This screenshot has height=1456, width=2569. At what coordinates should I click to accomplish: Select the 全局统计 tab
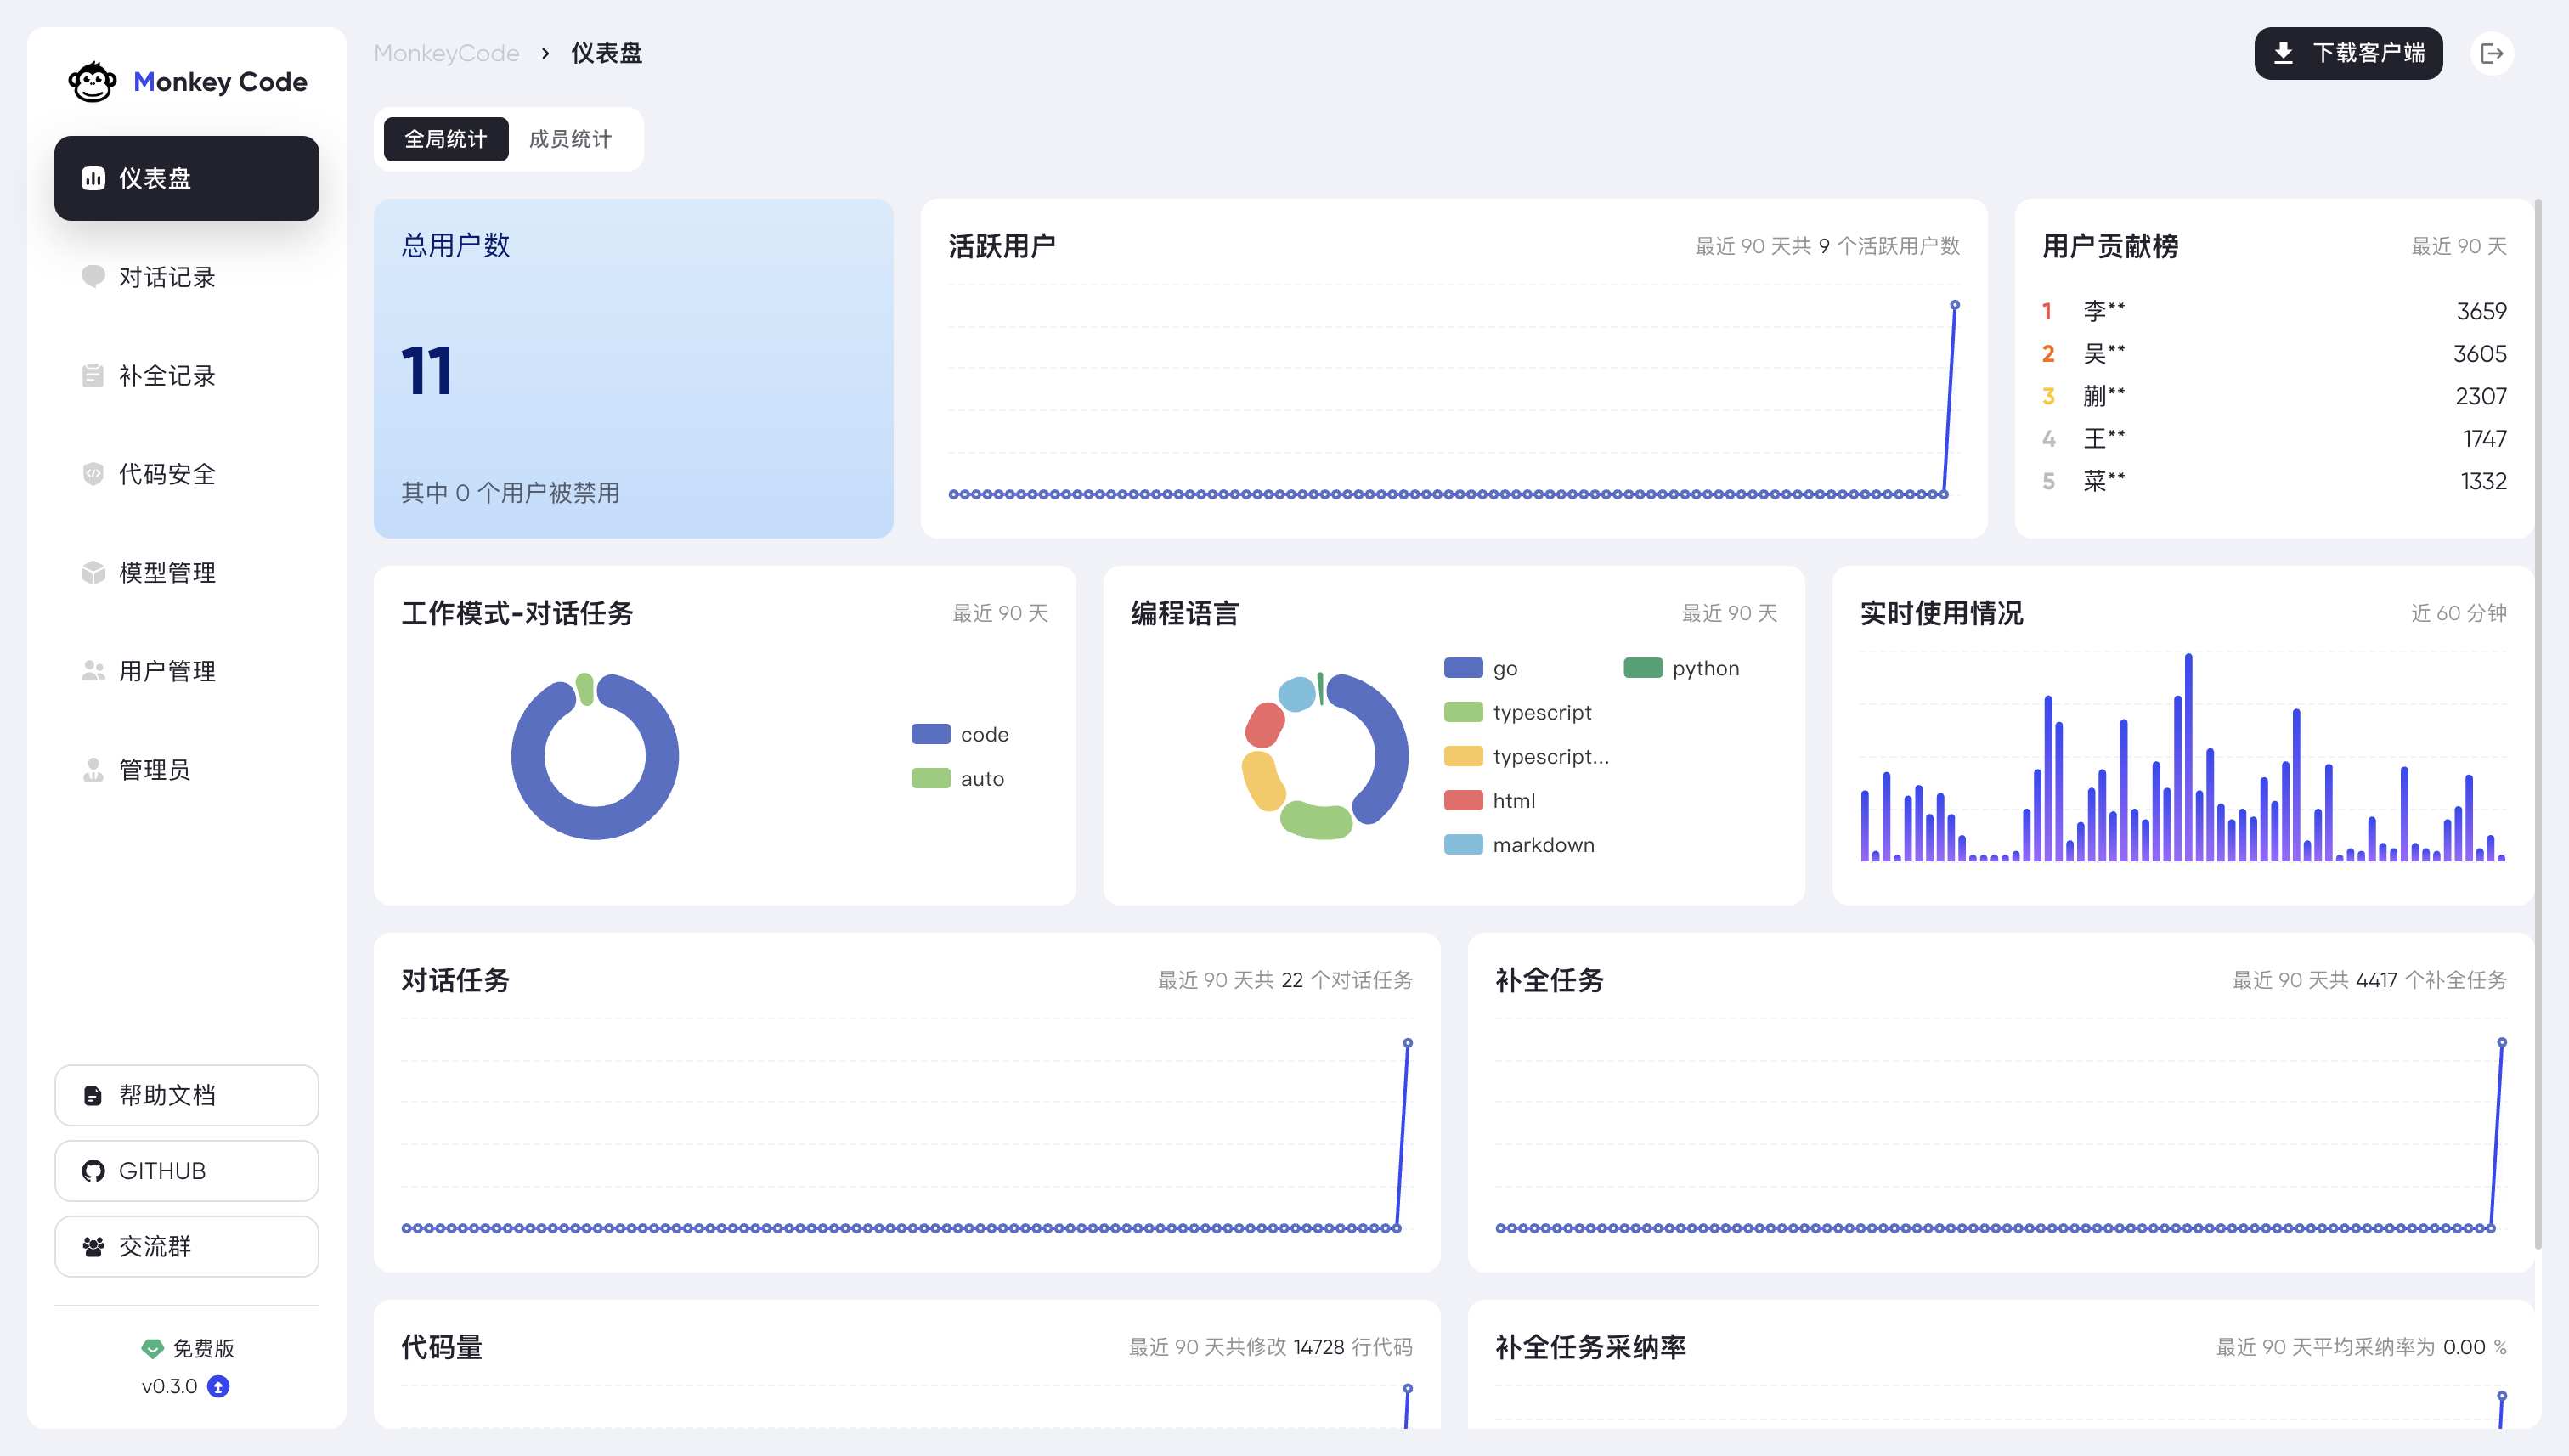[x=444, y=139]
